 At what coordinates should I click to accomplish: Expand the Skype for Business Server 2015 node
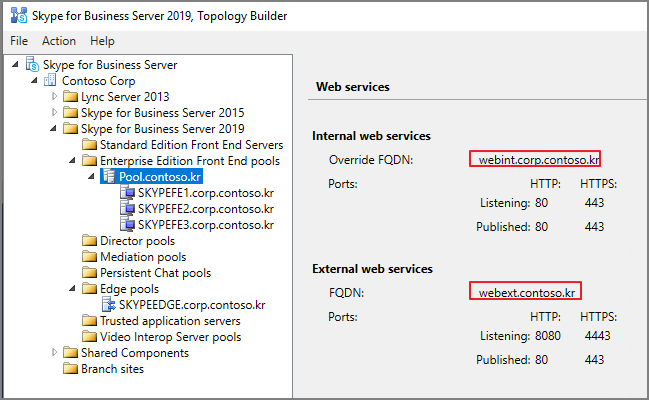54,113
